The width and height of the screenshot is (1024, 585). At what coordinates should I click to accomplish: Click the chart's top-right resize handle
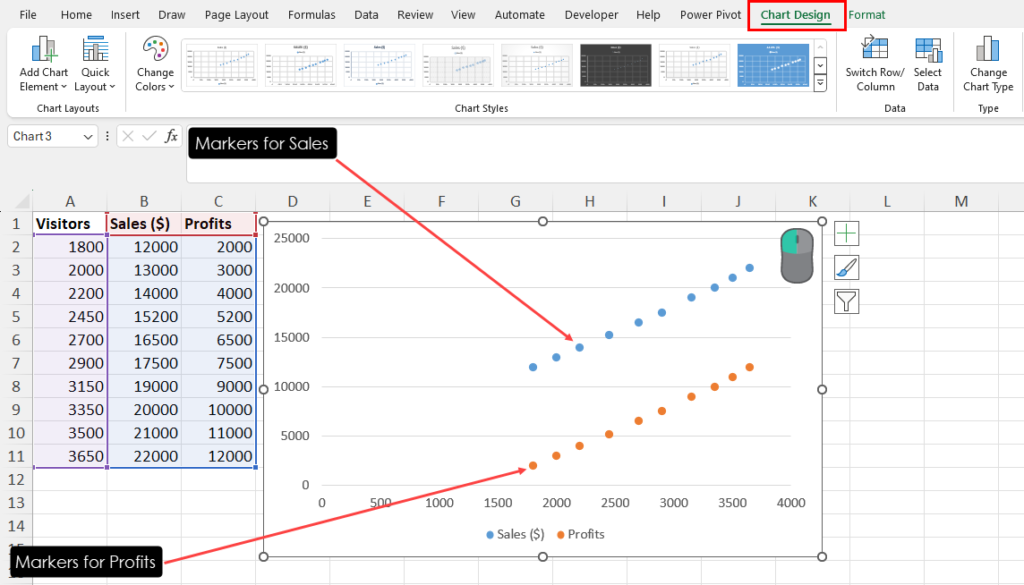tap(822, 221)
